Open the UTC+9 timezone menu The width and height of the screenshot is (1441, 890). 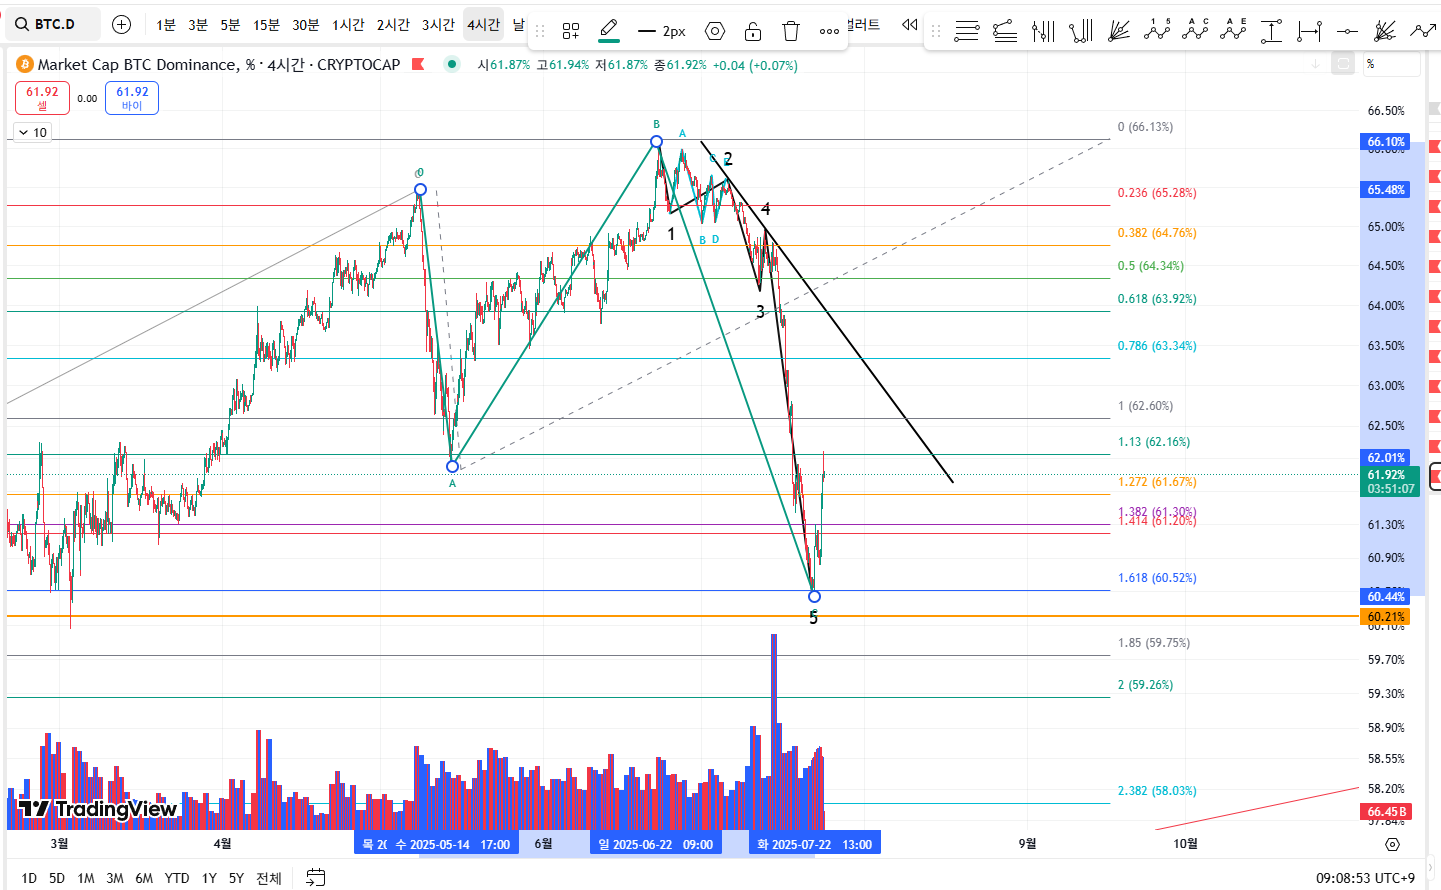click(1365, 878)
